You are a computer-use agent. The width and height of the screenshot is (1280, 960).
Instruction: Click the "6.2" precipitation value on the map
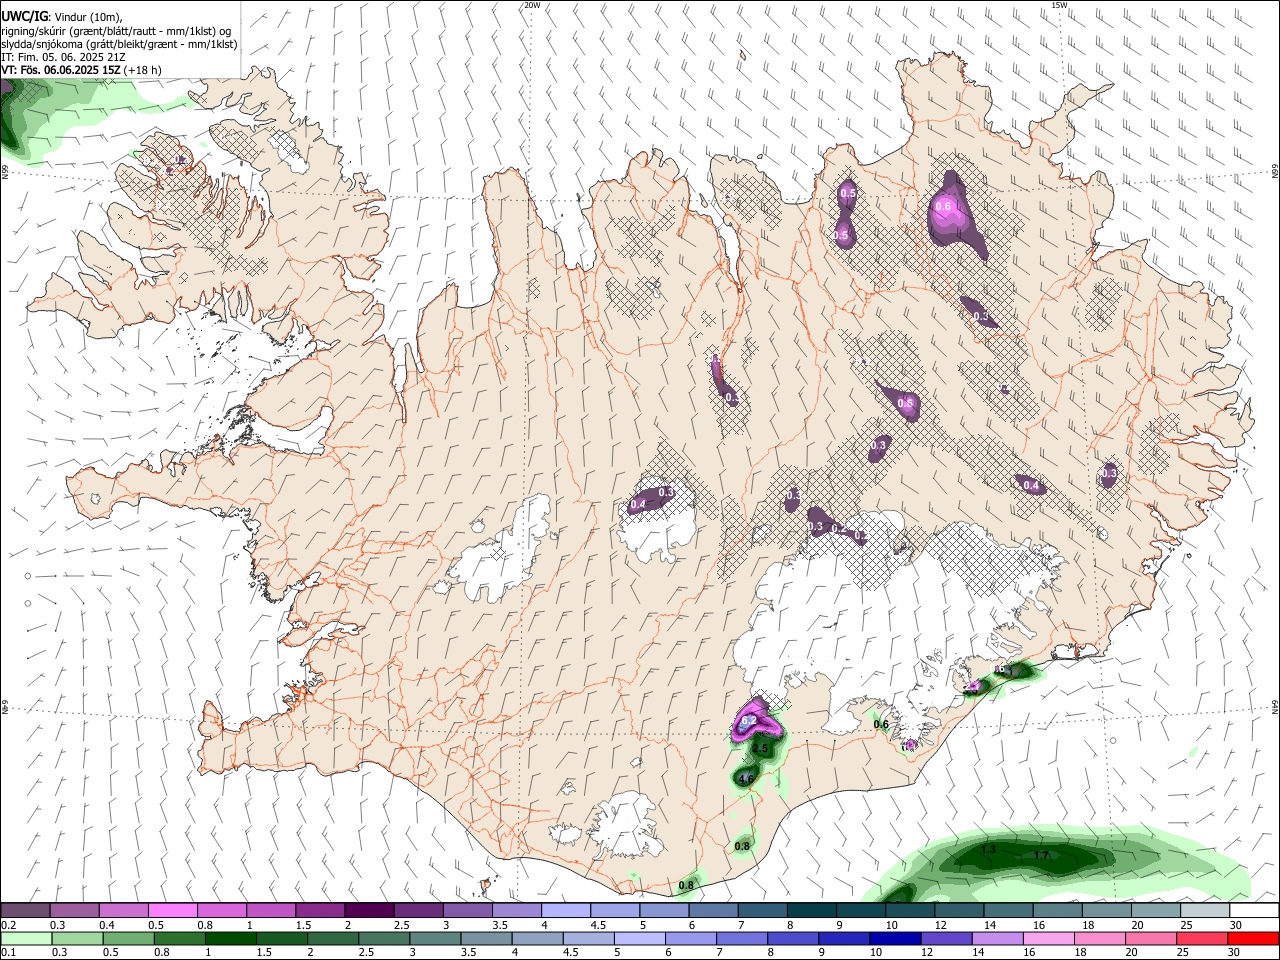[748, 721]
